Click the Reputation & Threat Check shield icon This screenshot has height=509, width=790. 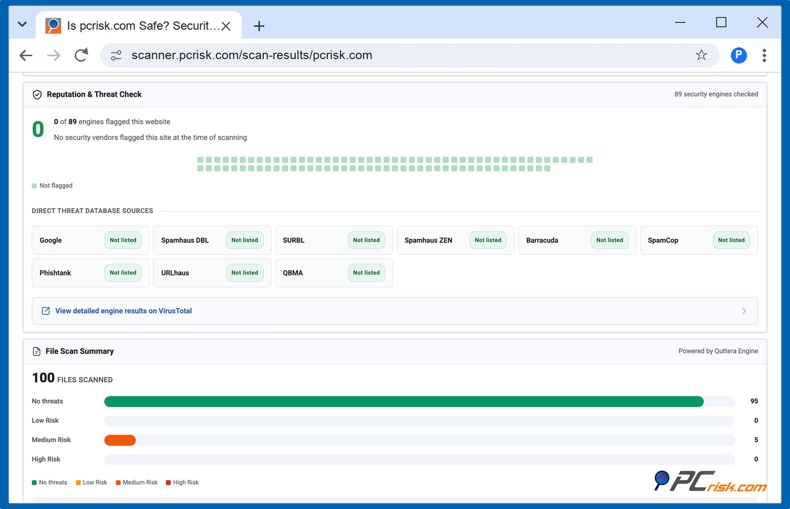[x=37, y=94]
